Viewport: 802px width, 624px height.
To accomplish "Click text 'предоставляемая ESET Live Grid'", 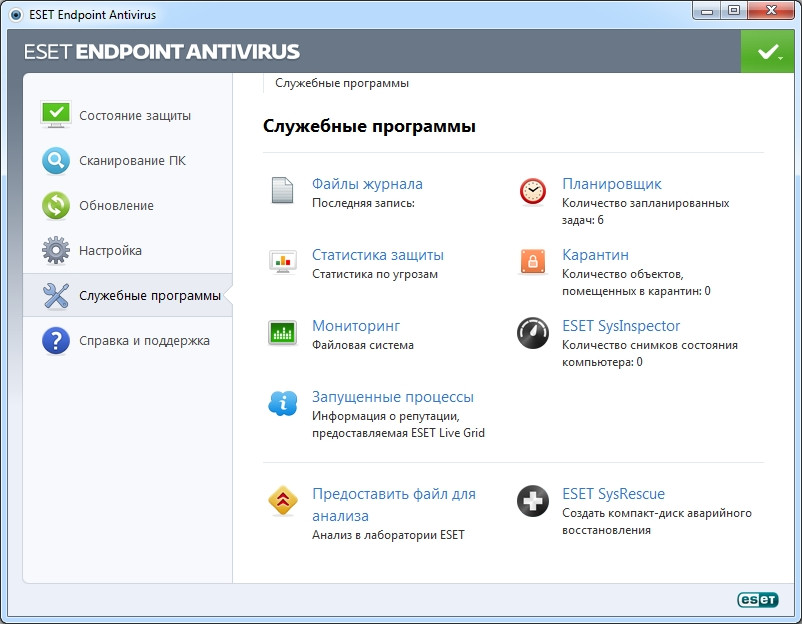I will point(398,433).
